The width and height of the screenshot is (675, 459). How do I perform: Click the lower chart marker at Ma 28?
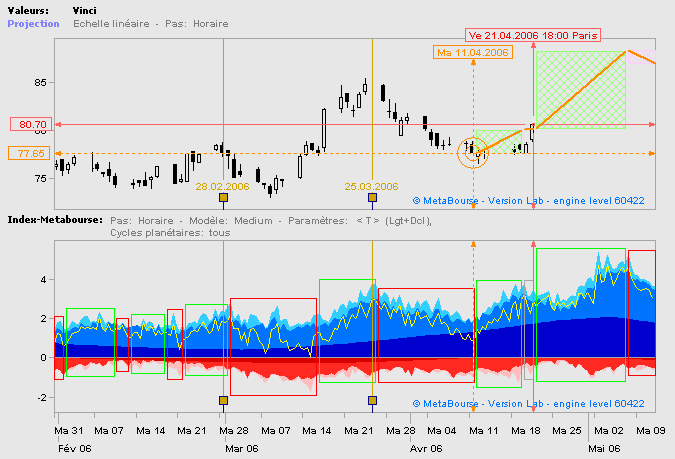tap(223, 401)
